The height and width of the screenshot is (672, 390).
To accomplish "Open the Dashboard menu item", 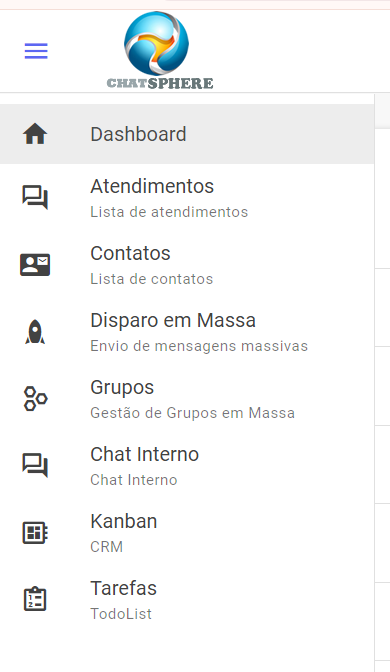I will pyautogui.click(x=187, y=134).
